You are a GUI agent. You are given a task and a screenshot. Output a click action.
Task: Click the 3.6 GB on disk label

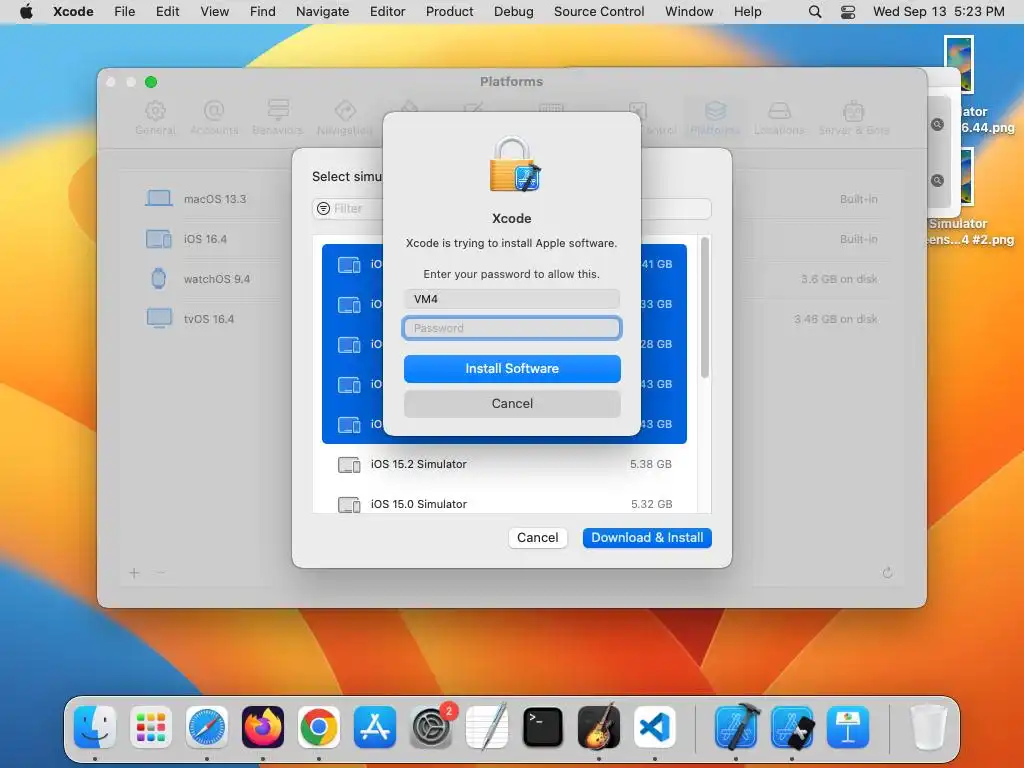click(x=839, y=279)
